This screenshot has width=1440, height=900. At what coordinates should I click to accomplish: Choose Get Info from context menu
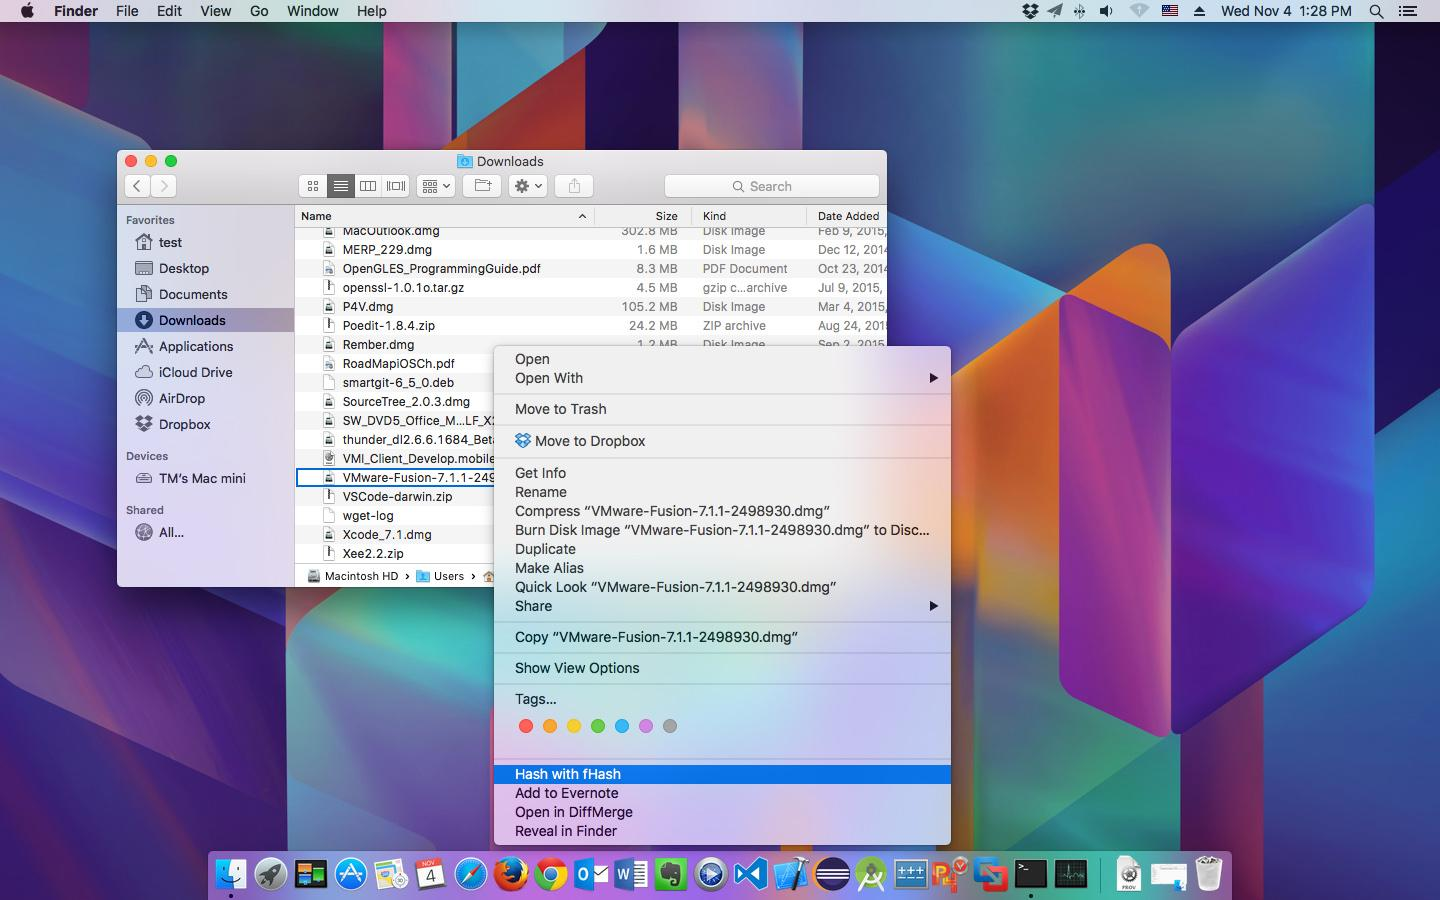coord(540,473)
